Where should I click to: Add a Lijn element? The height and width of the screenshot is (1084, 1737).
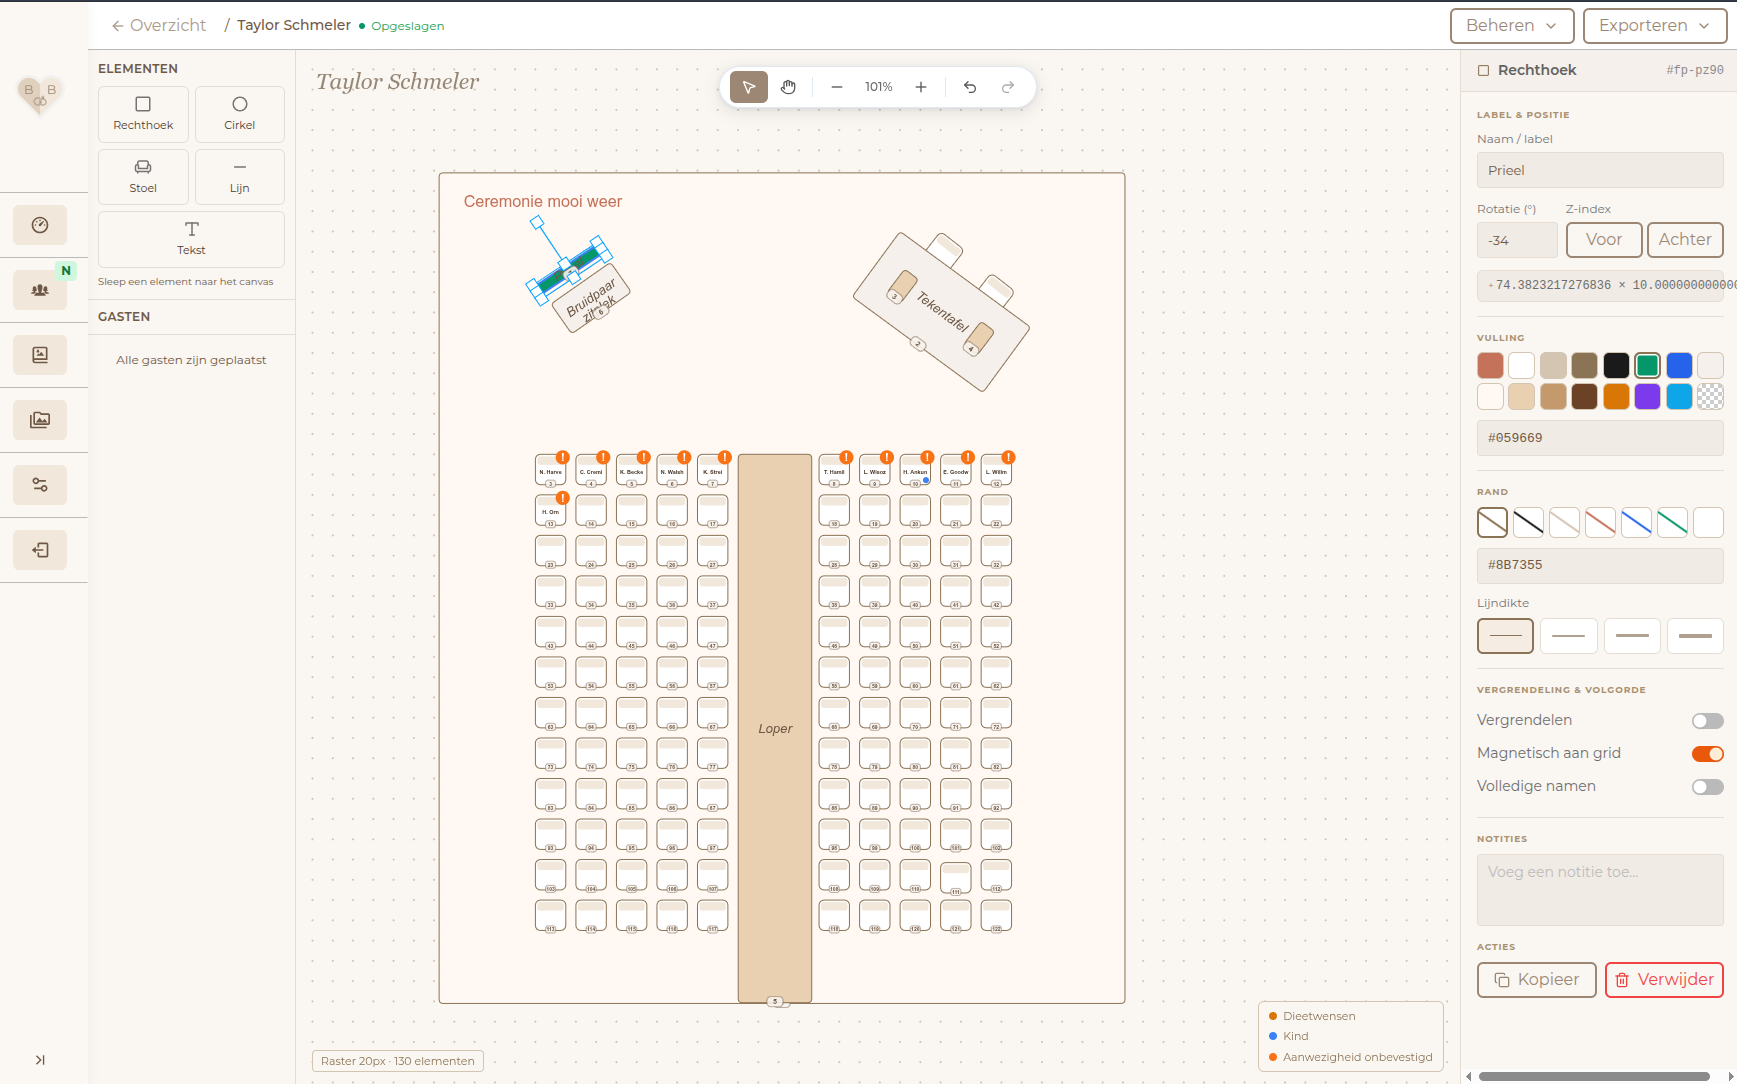pos(240,177)
